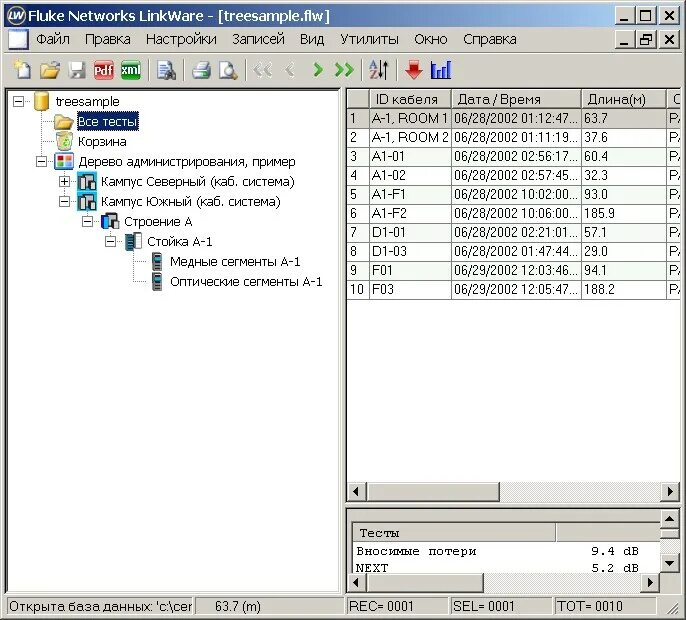The width and height of the screenshot is (686, 620).
Task: Open the Вид menu
Action: pos(312,39)
